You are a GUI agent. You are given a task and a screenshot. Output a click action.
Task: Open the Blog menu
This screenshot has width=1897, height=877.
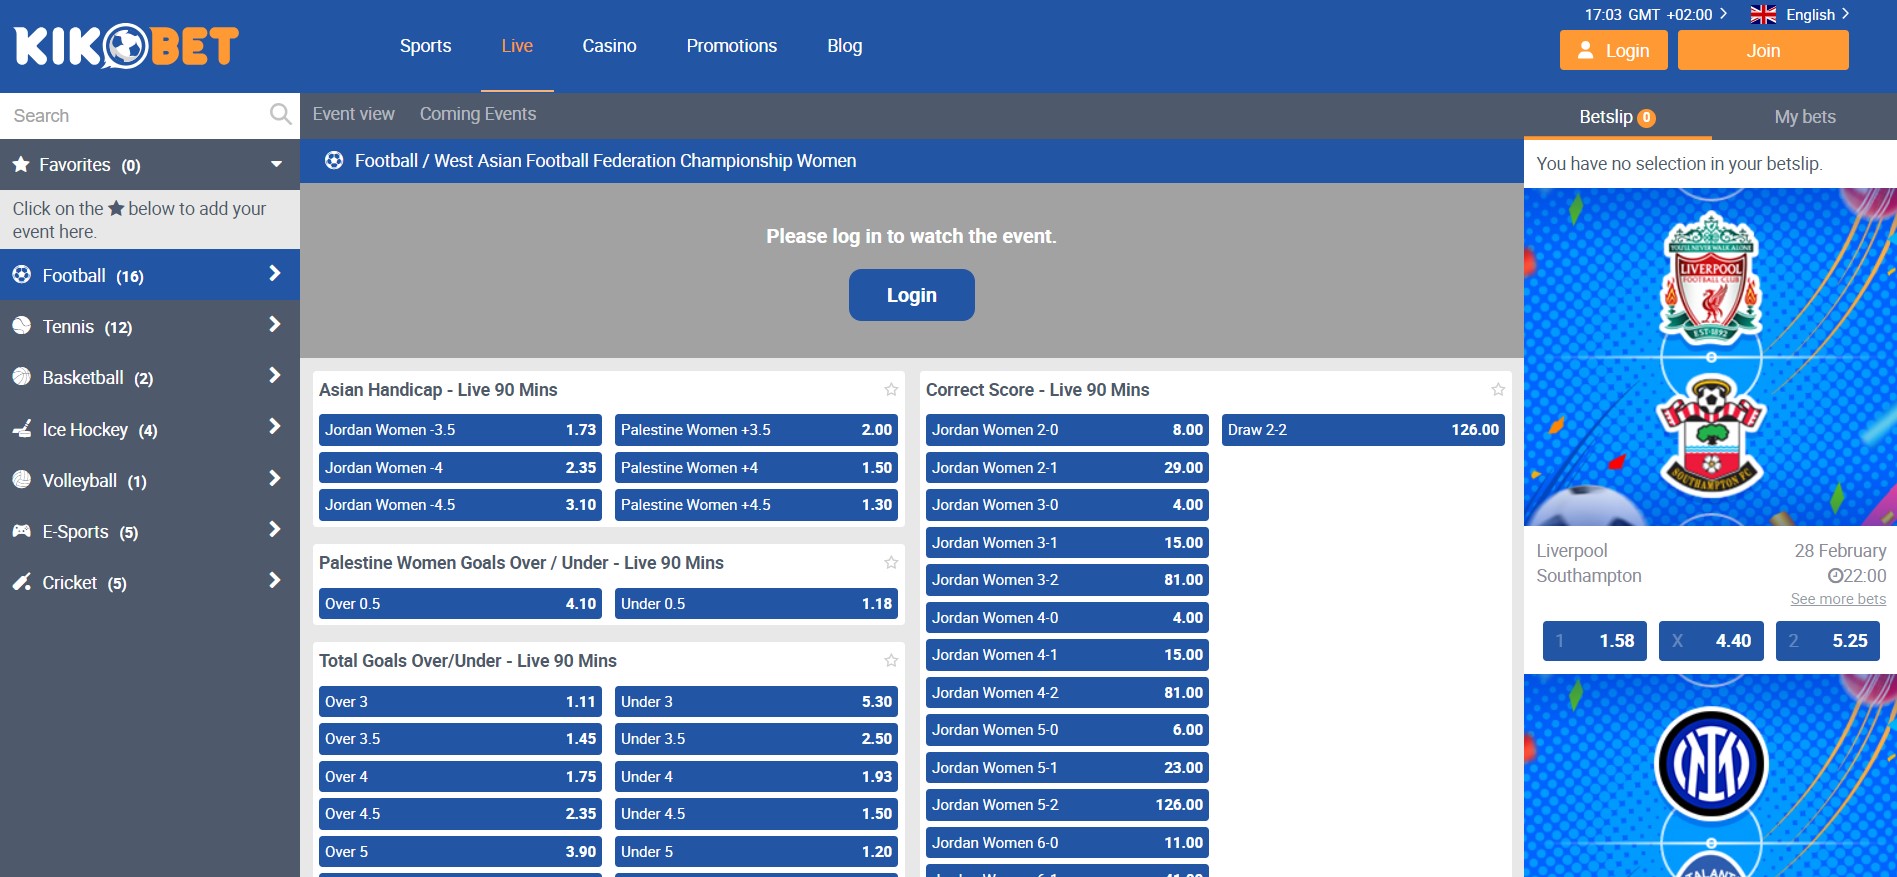point(844,46)
